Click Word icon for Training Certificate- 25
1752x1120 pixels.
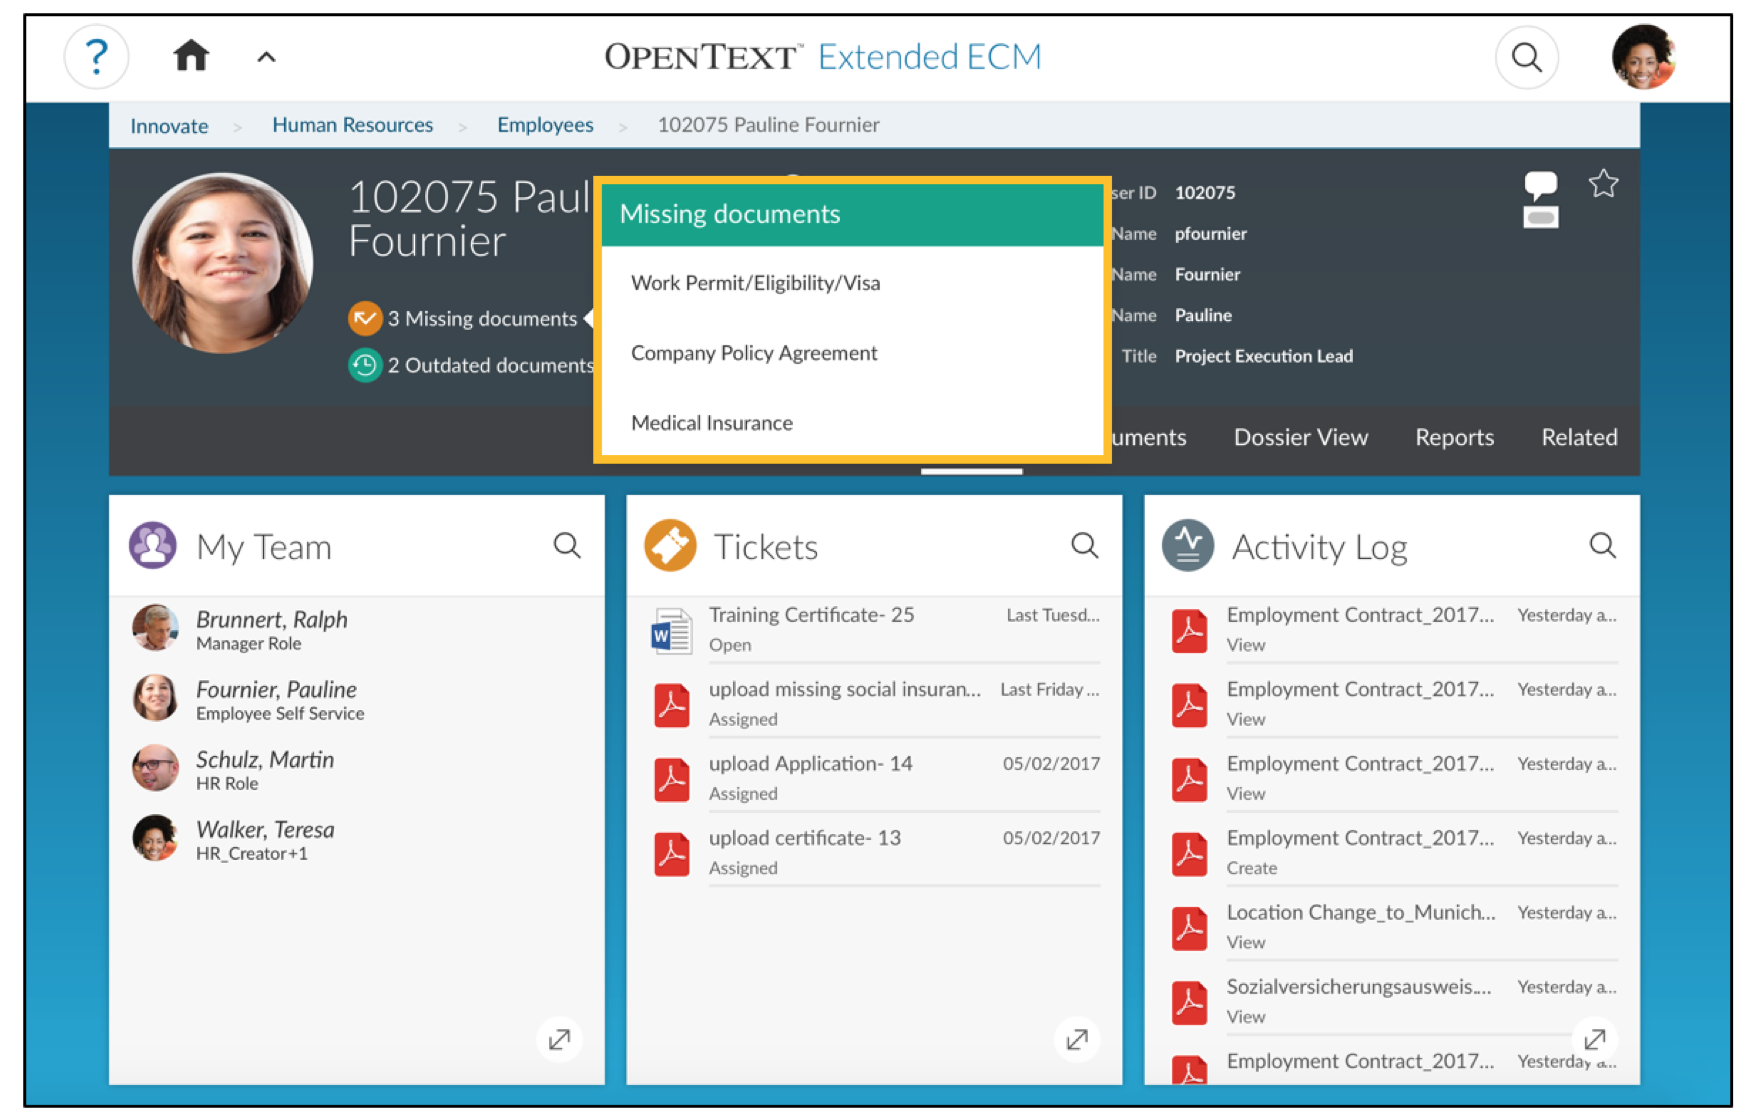(672, 631)
